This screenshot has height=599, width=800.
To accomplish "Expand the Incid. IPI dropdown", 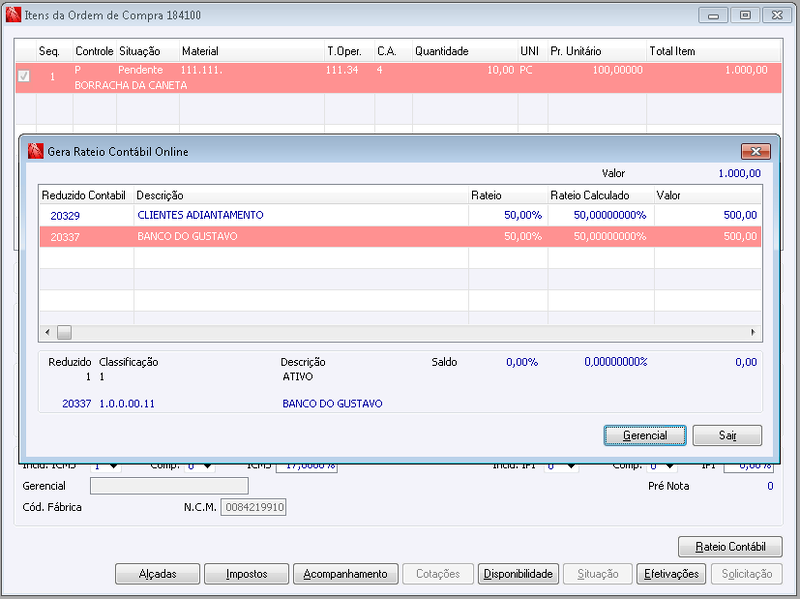I will point(571,466).
